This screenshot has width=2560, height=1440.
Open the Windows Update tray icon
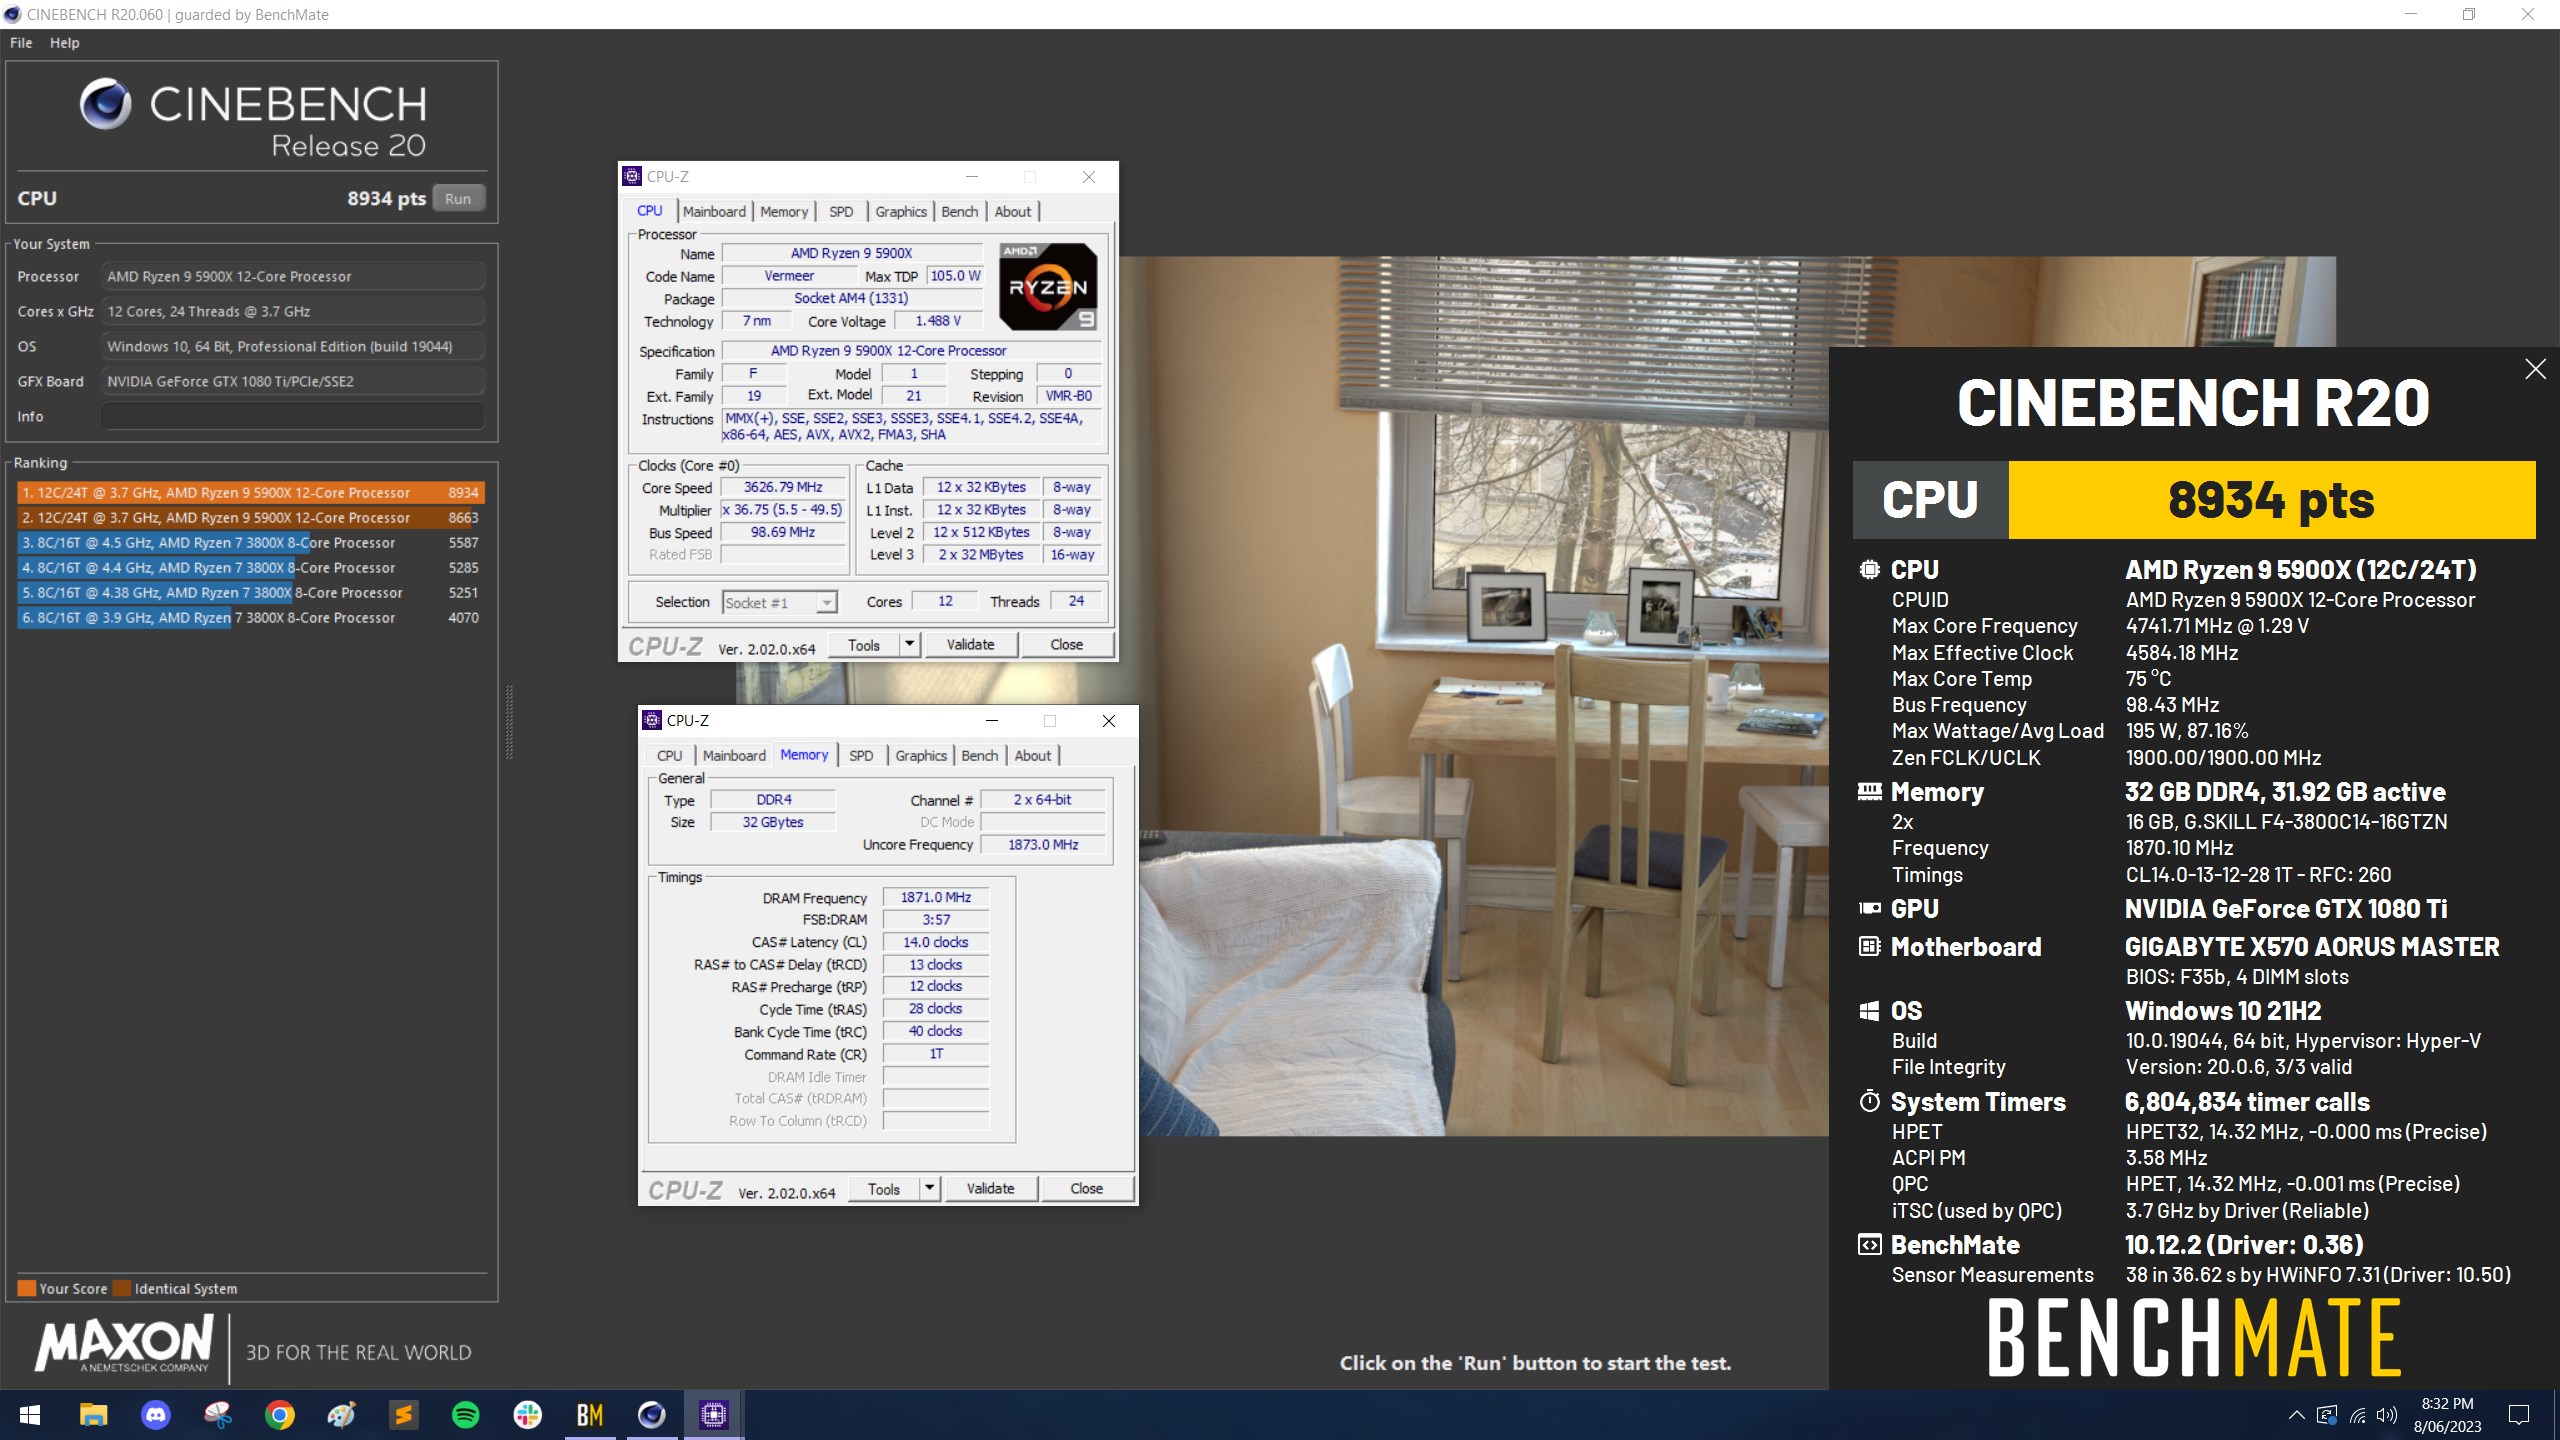2327,1415
